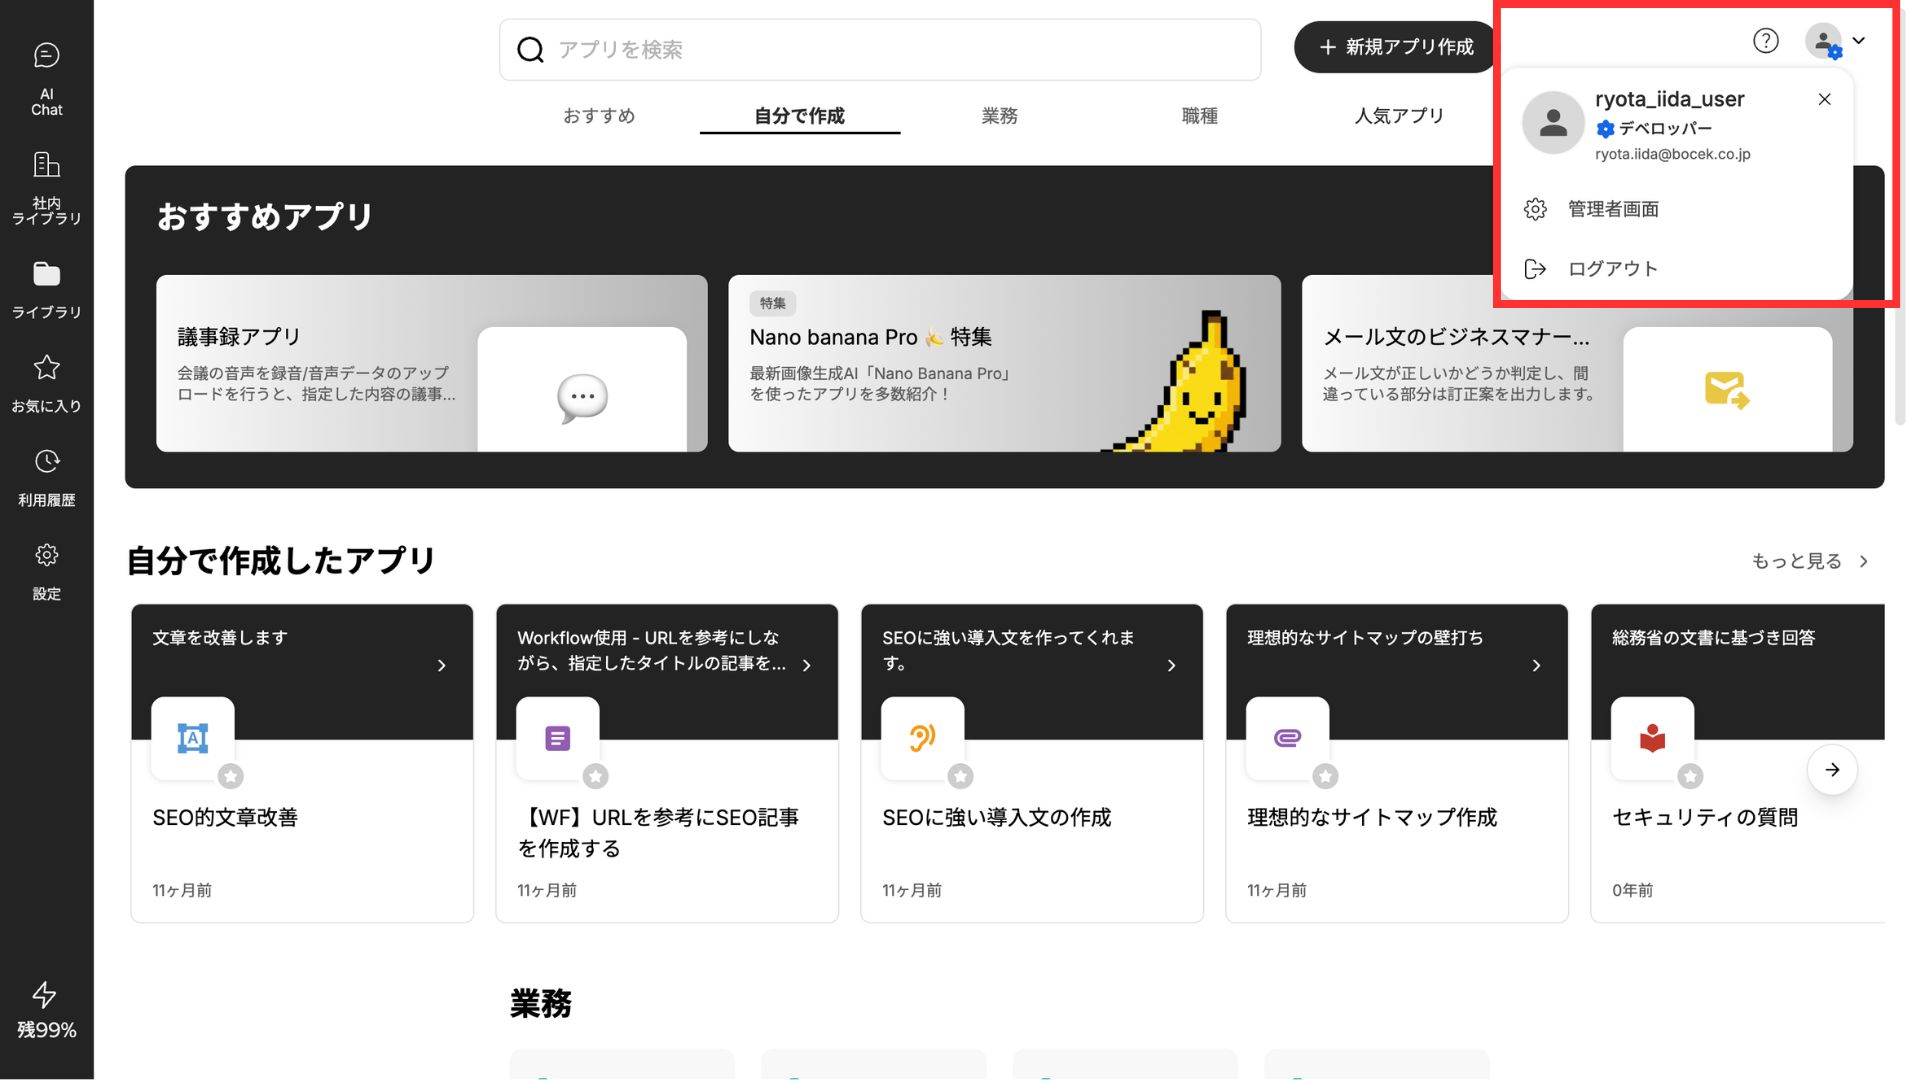Toggle favorite star on SEOに強い導入文の作成
This screenshot has width=1920, height=1080.
961,776
